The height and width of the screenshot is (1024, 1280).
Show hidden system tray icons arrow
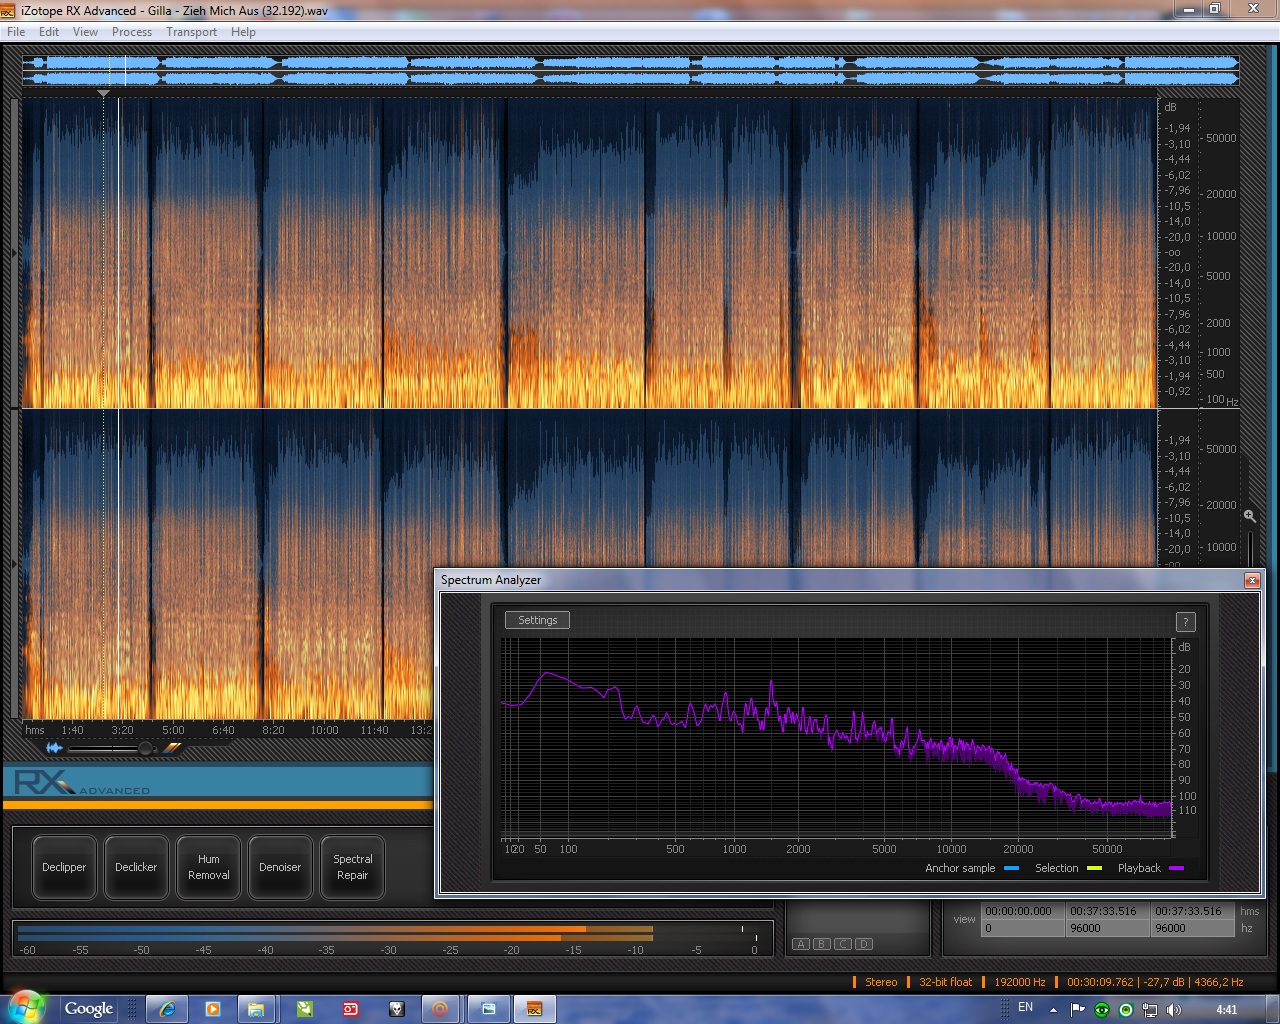pos(1053,1009)
